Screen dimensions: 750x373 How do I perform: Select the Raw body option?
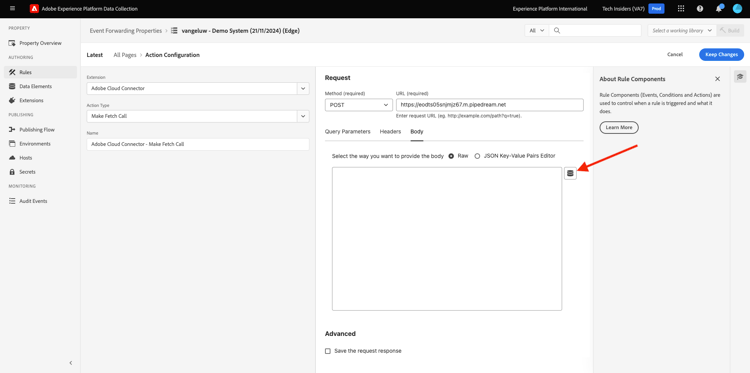coord(451,156)
